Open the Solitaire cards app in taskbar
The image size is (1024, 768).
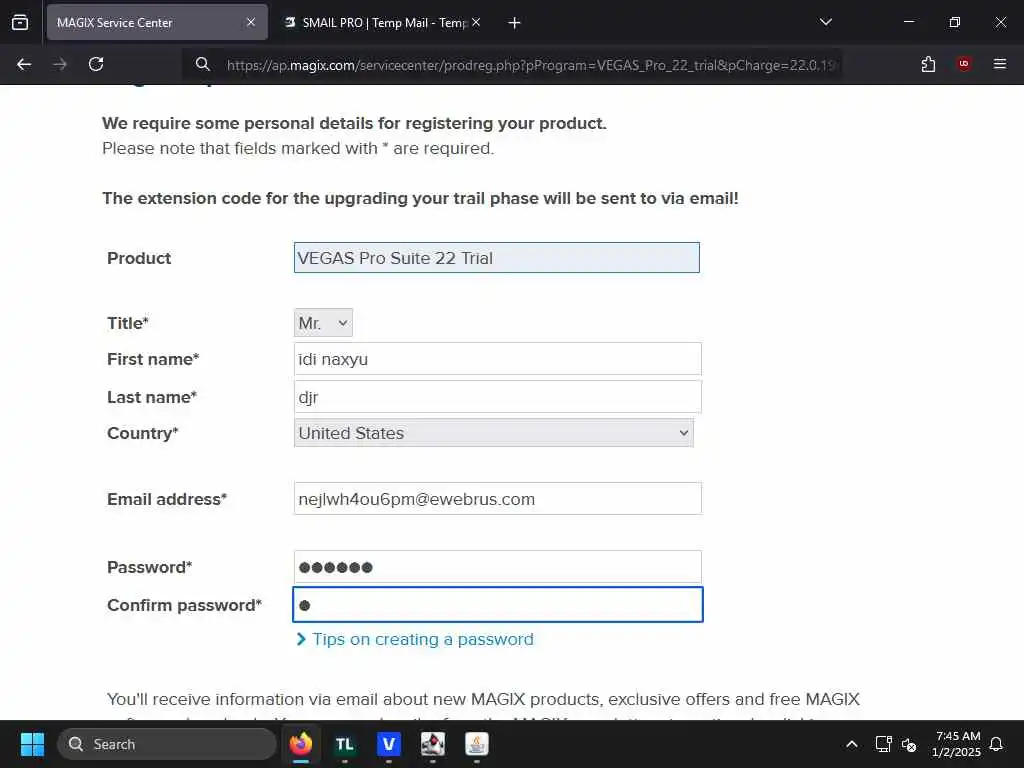tap(432, 744)
